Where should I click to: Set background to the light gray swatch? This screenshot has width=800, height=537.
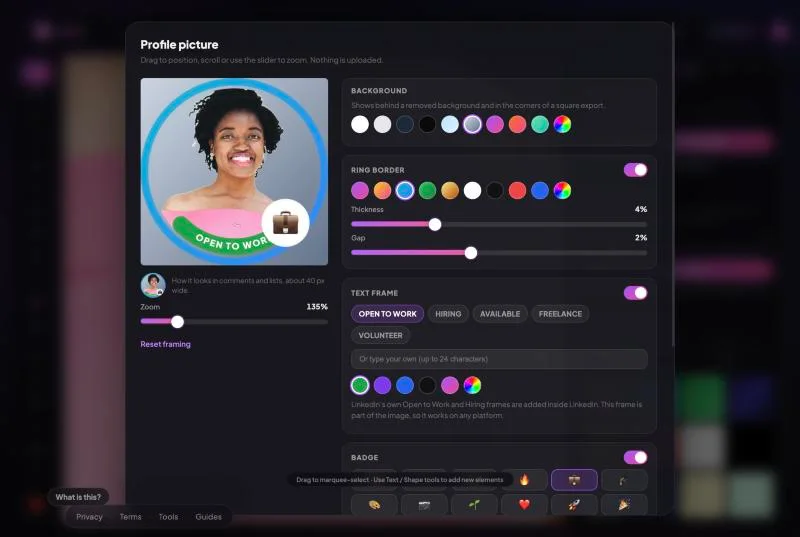[x=382, y=124]
